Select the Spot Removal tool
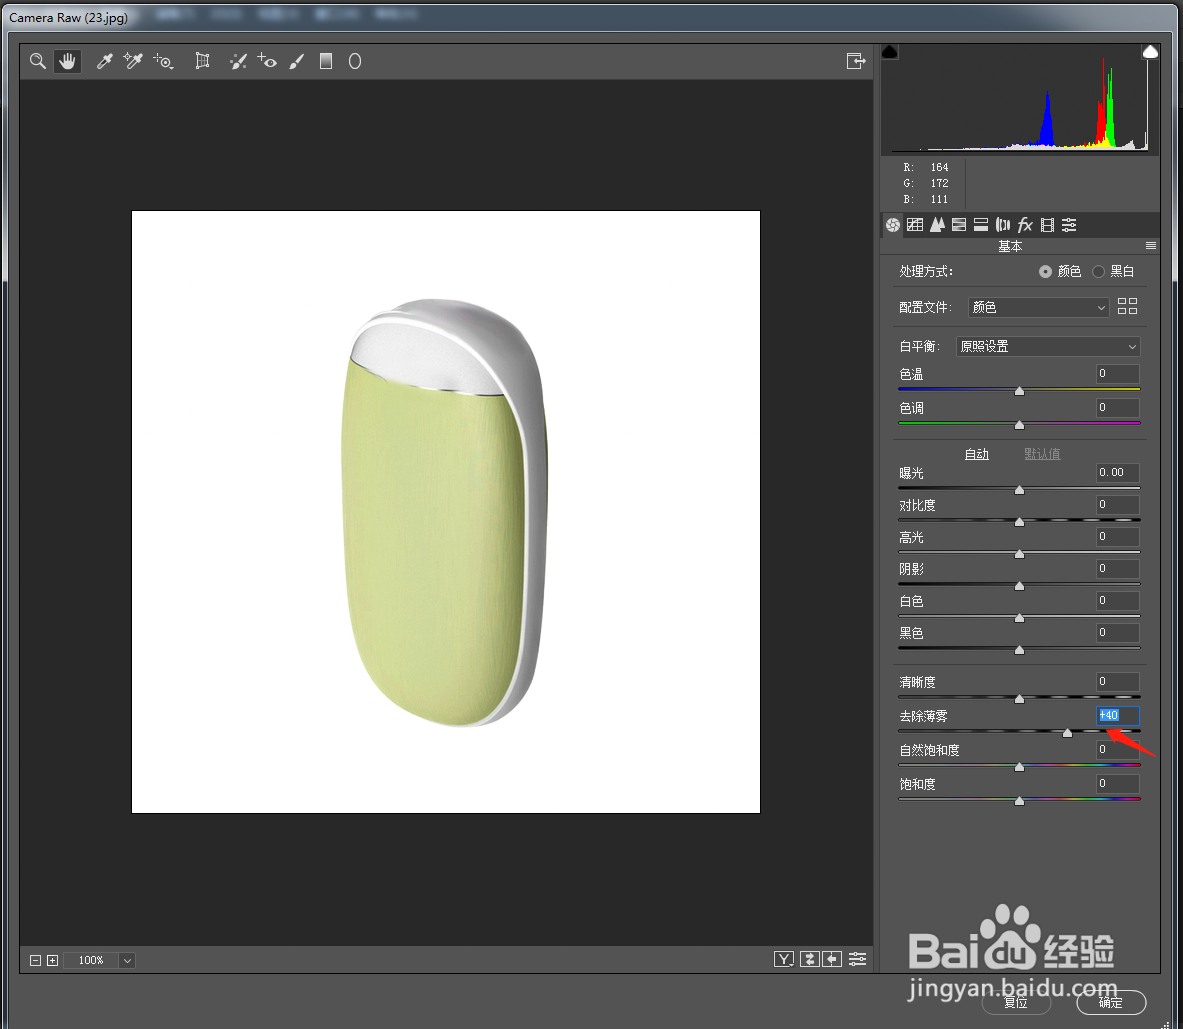The height and width of the screenshot is (1029, 1183). [x=238, y=61]
